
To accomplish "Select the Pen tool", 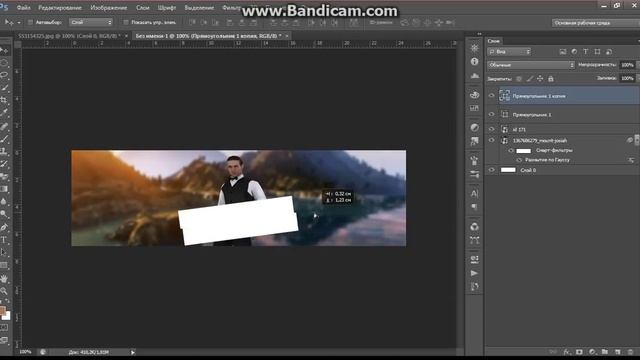I will pos(4,227).
